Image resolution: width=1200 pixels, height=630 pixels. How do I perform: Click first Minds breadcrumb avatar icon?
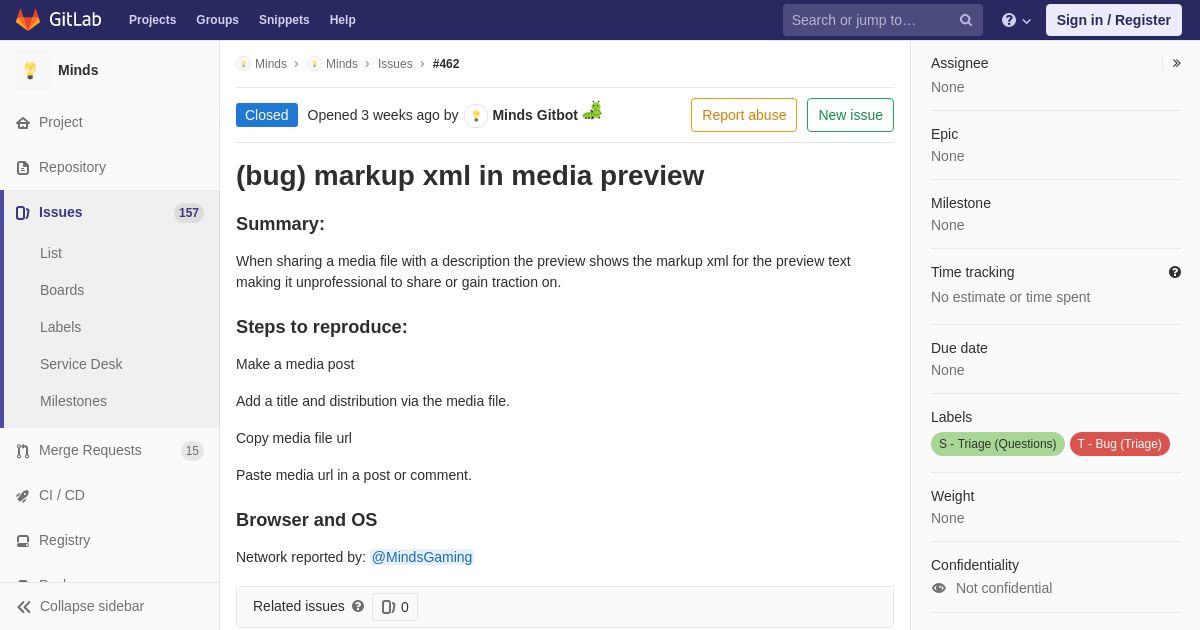243,64
